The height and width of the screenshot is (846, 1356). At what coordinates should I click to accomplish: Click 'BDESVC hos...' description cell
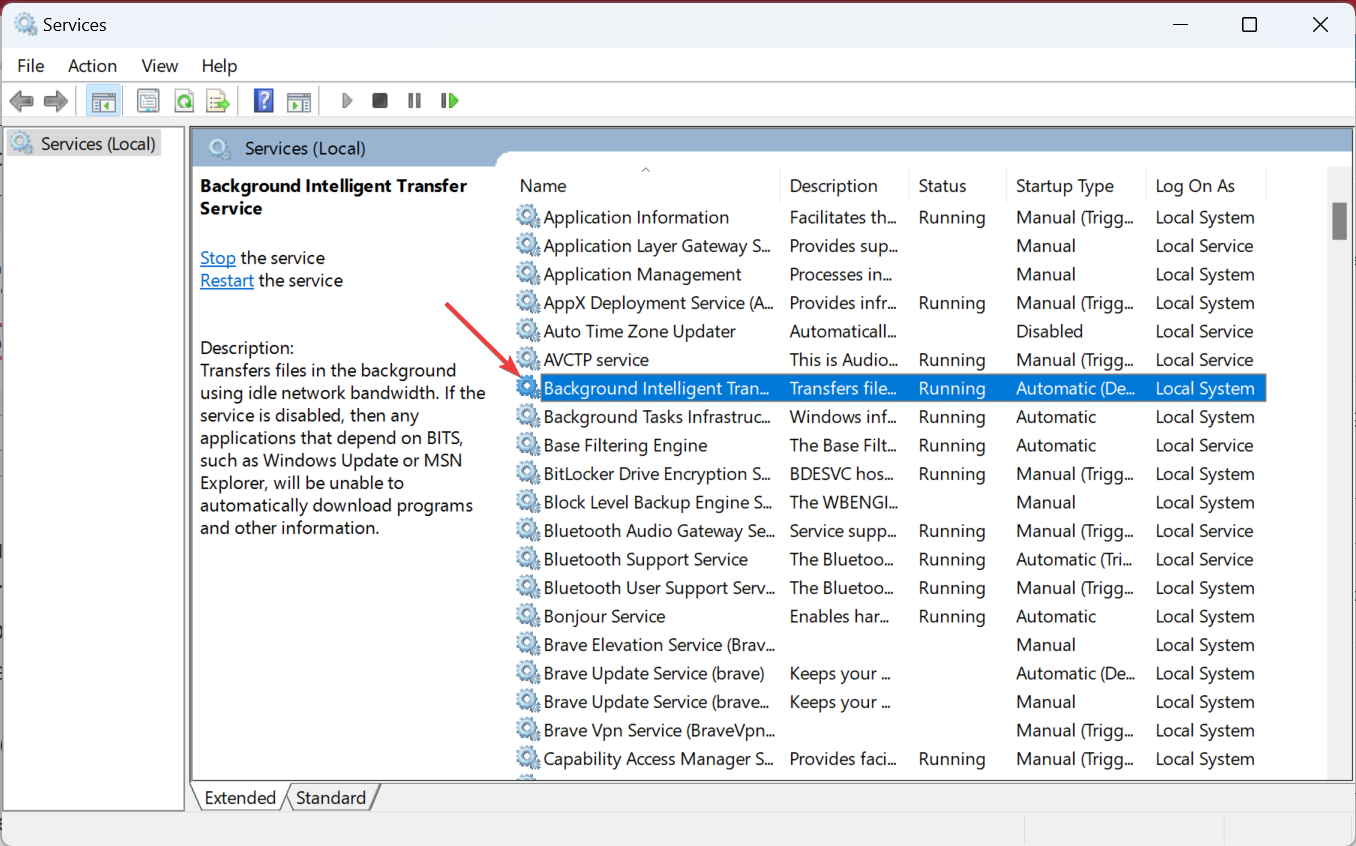tap(843, 474)
